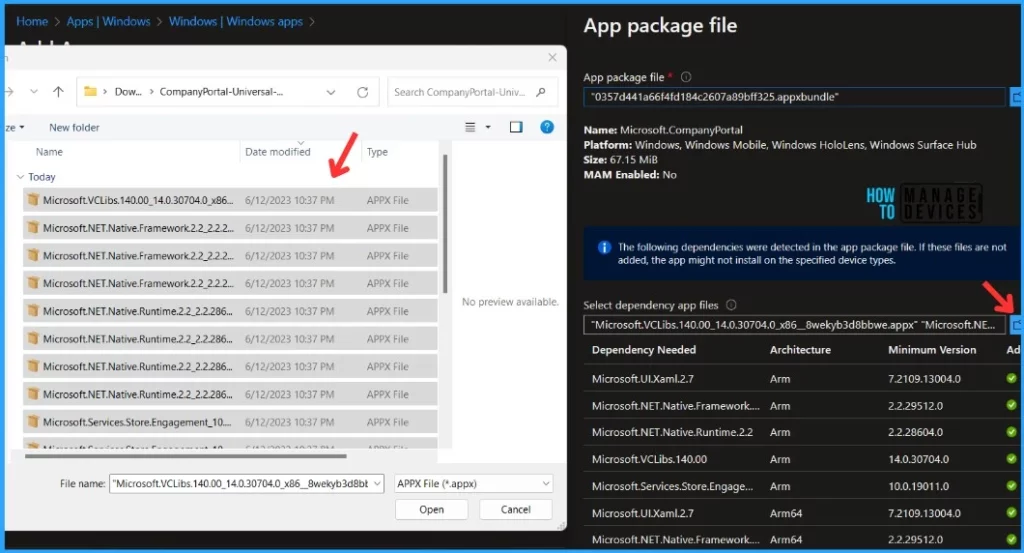Screen dimensions: 1024x553
Task: Click green check for Microsoft.UI.Xaml.2.7 Arm row
Action: (1012, 379)
